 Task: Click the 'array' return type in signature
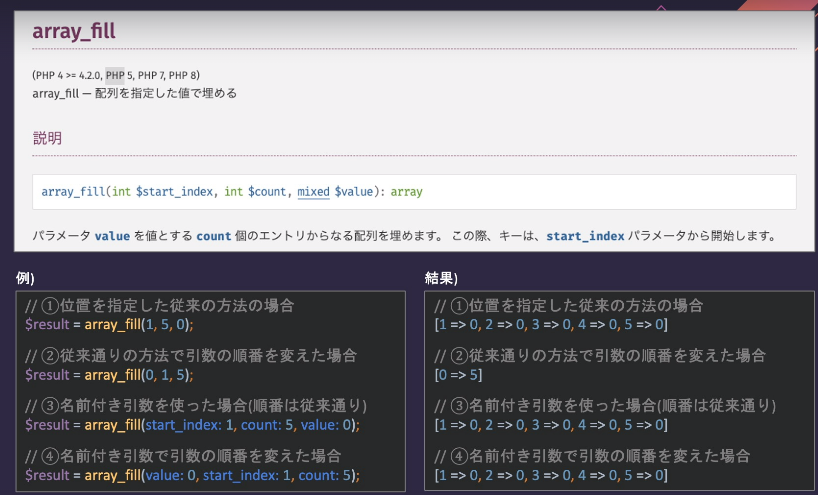(x=406, y=192)
